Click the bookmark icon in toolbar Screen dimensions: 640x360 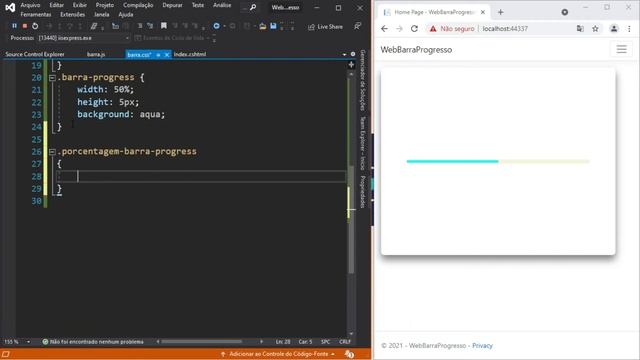tap(164, 26)
